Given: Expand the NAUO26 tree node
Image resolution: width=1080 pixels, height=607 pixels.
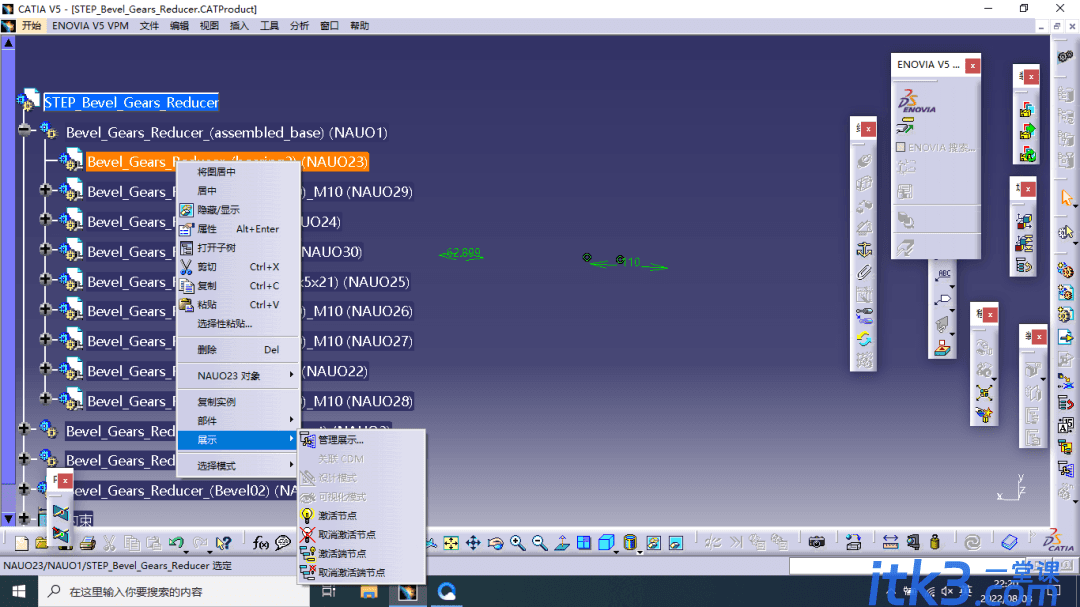Looking at the screenshot, I should (46, 309).
